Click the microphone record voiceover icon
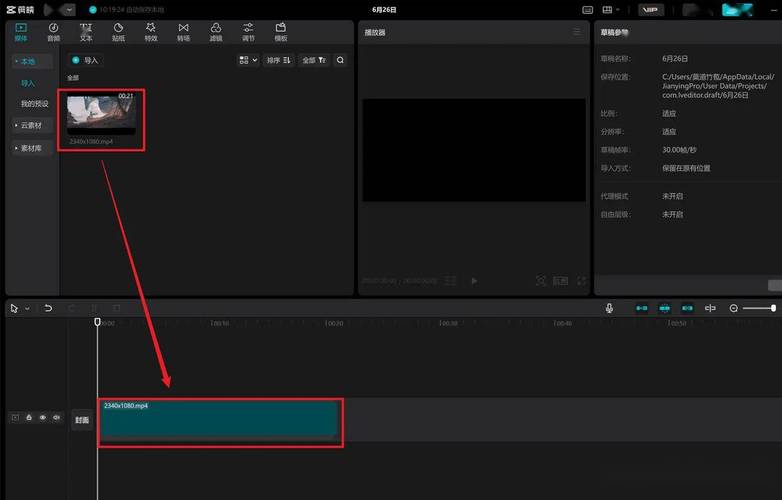Screen dimensions: 782x500 click(x=609, y=308)
